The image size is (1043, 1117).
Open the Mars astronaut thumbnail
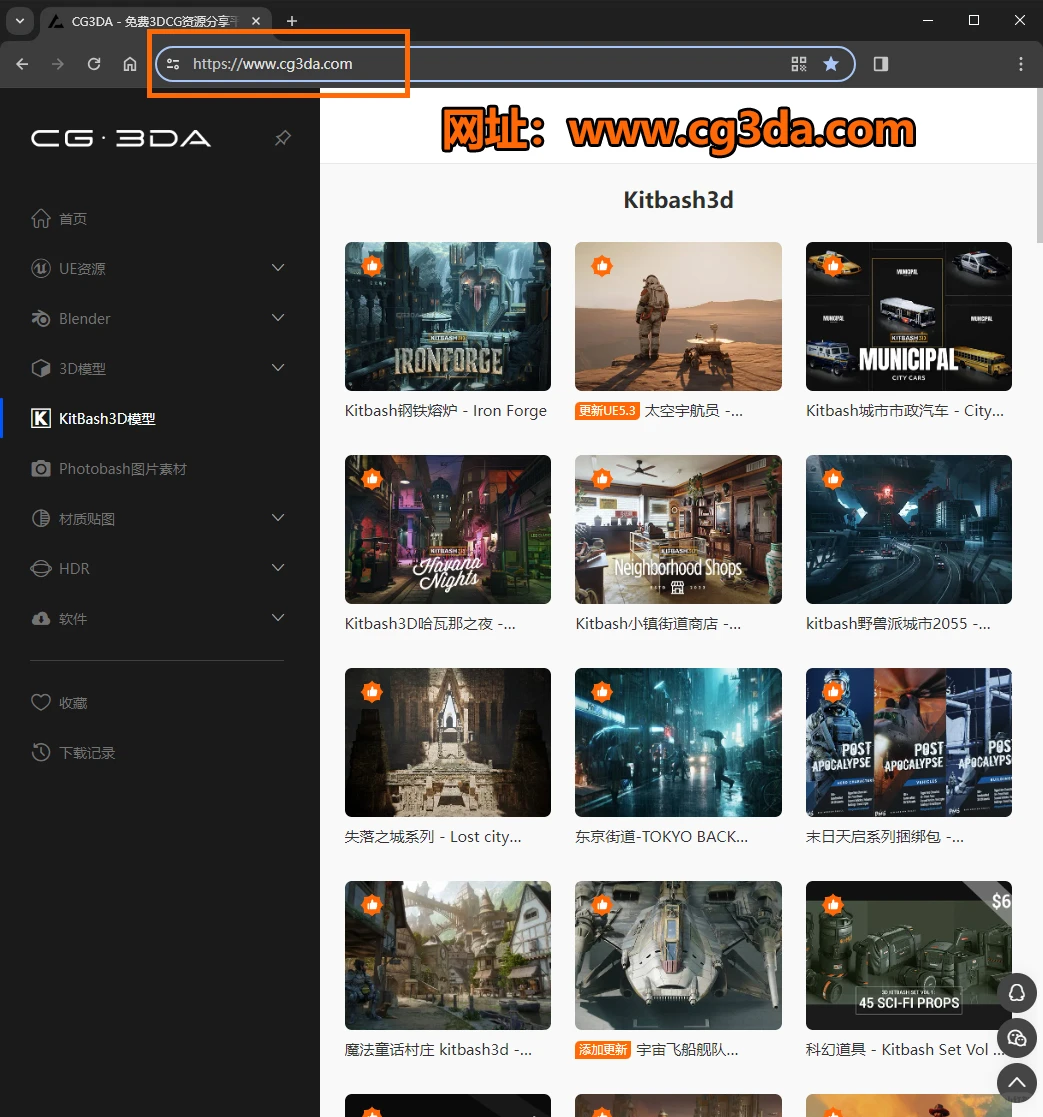point(678,316)
